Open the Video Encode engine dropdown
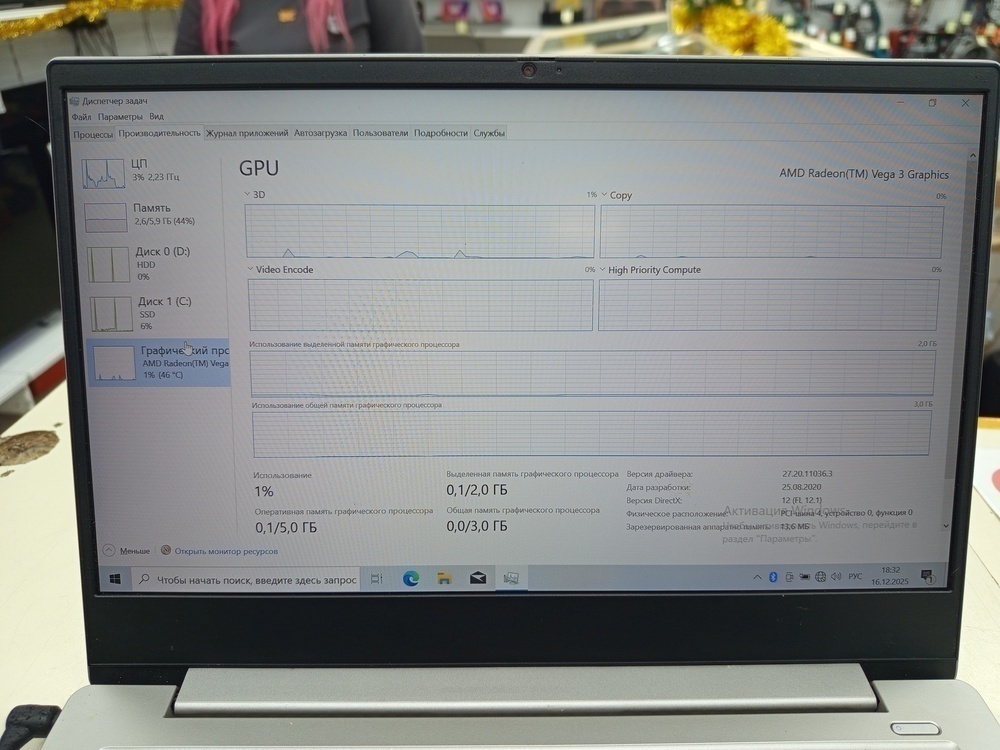The width and height of the screenshot is (1000, 750). point(251,270)
